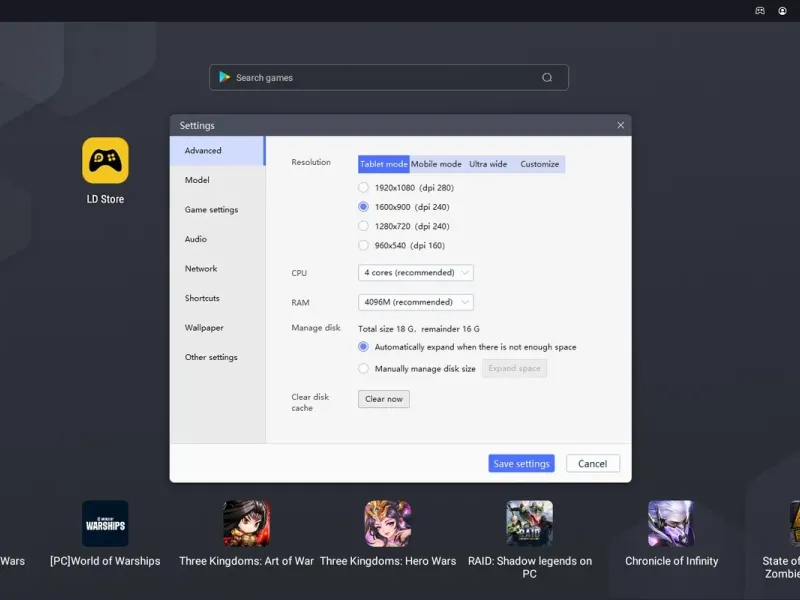
Task: Open Three Kingdoms: Hero Wars icon
Action: coord(388,523)
